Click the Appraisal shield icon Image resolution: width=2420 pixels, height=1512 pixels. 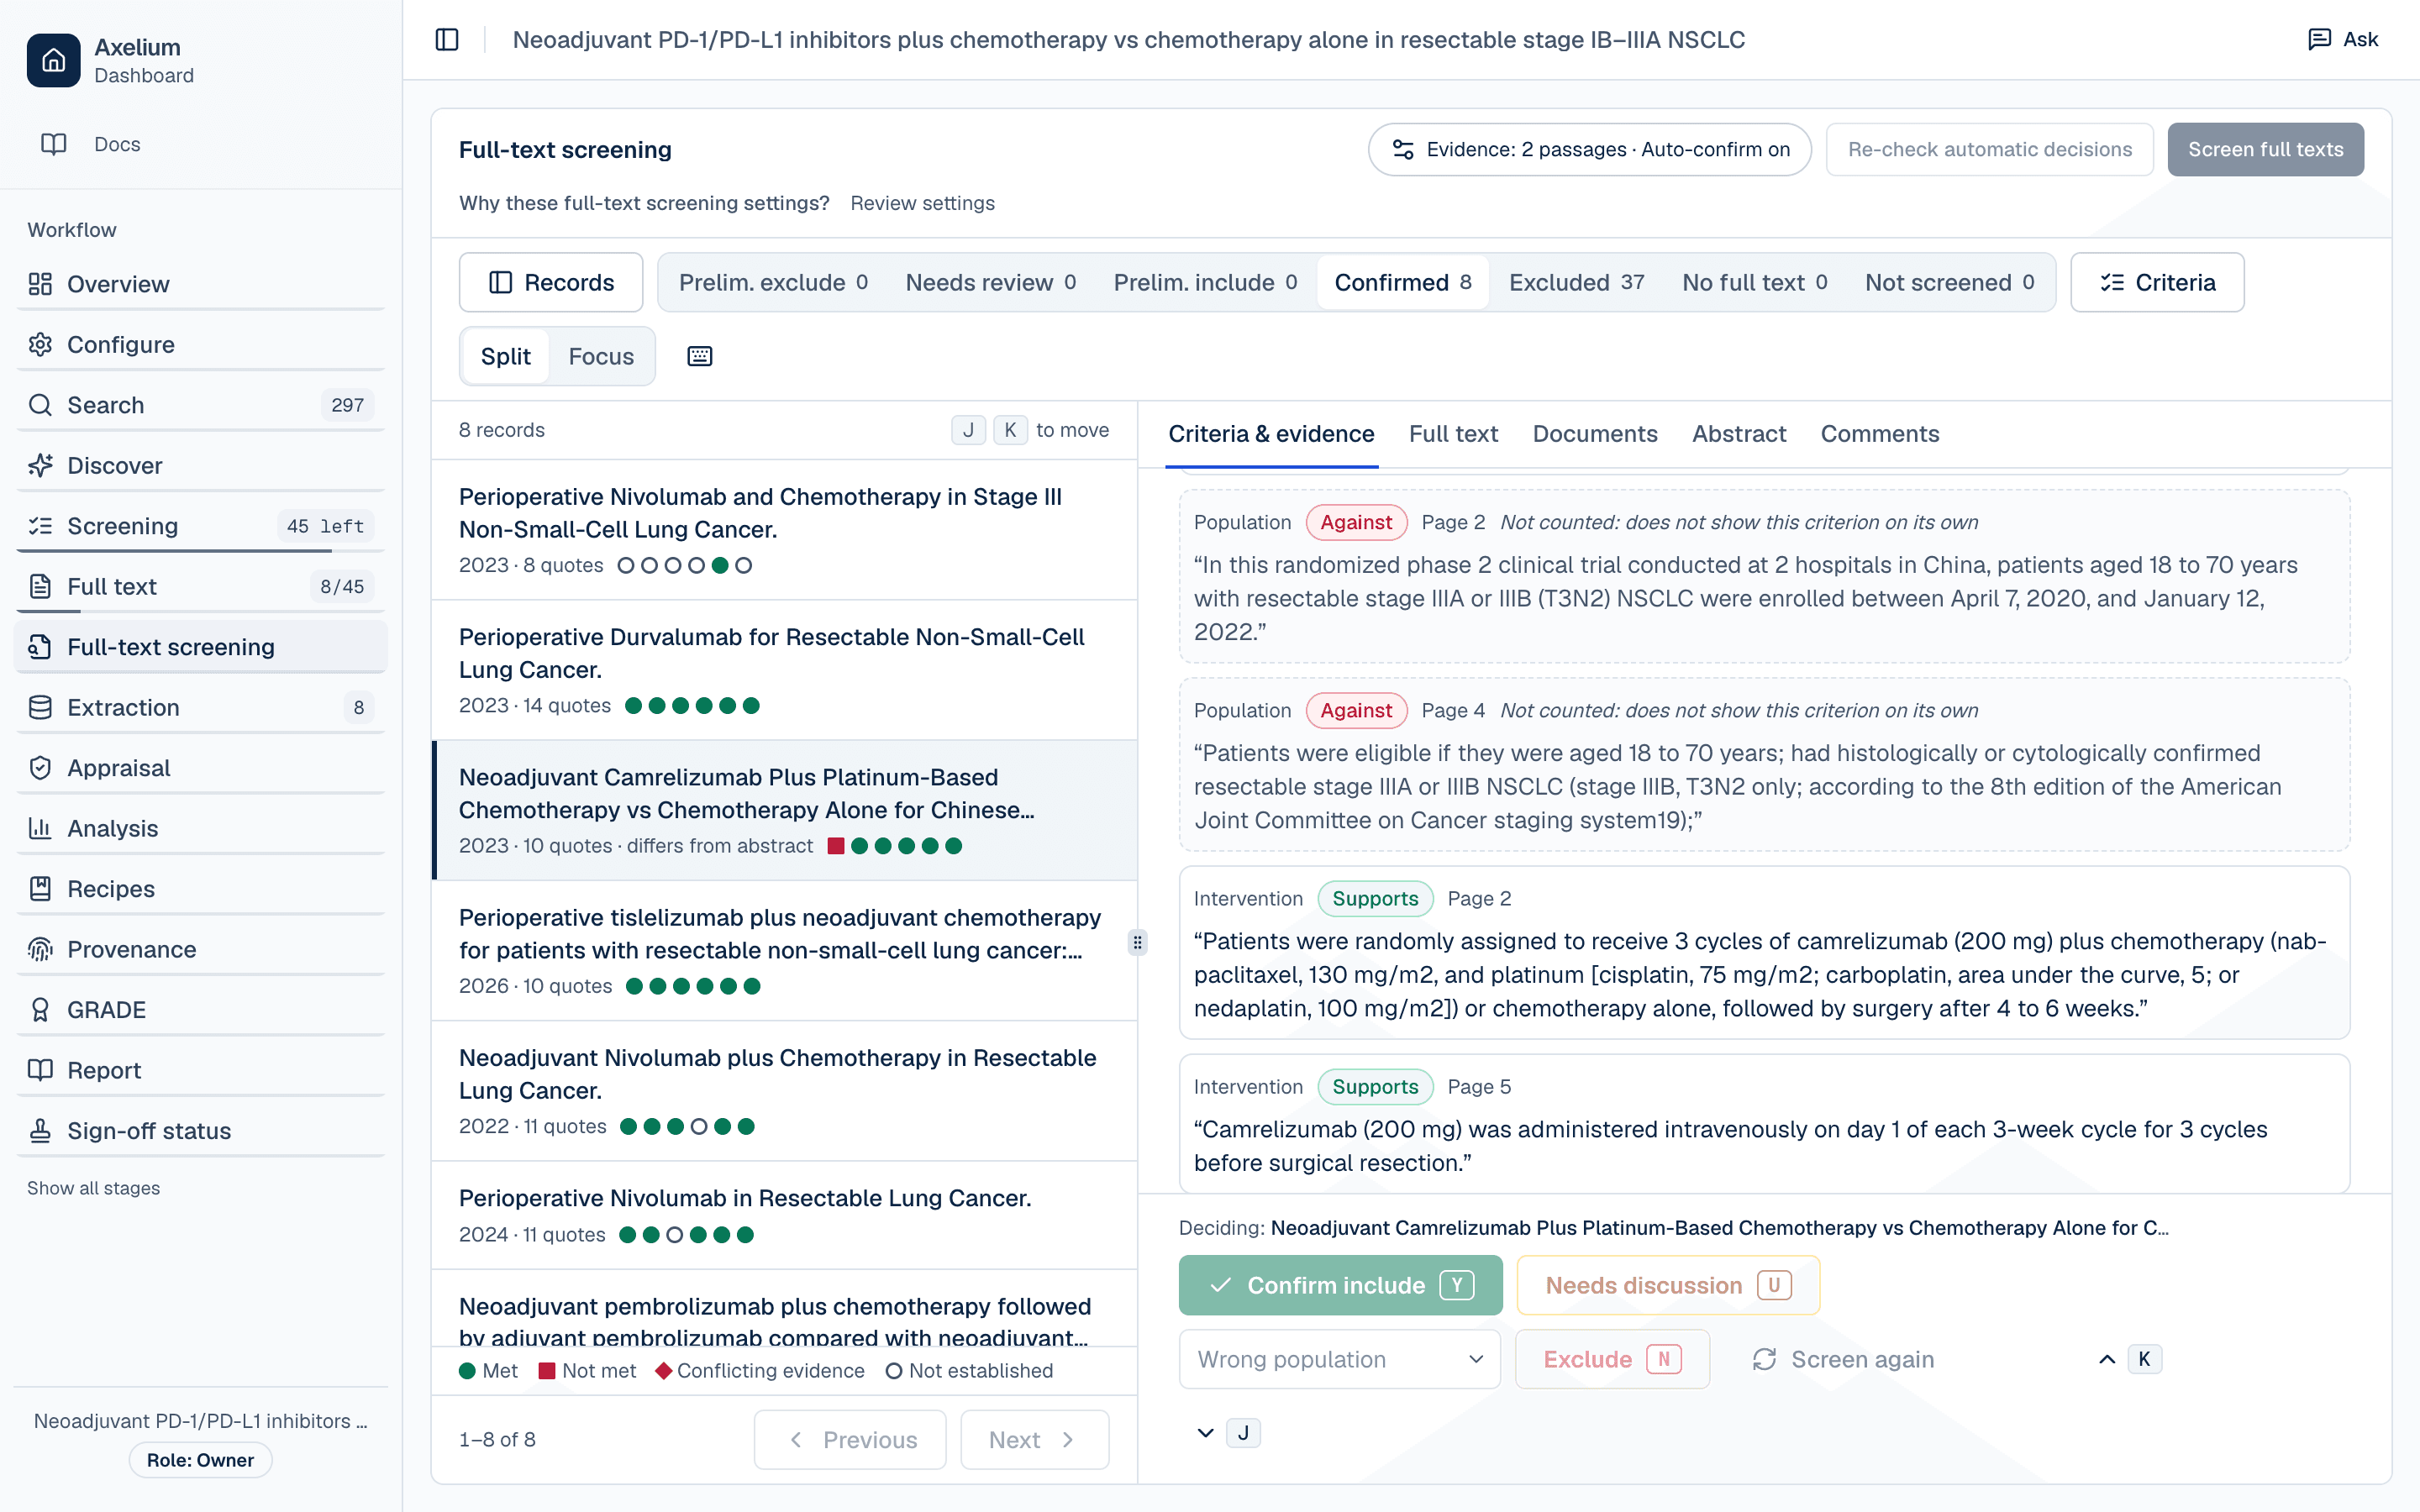pyautogui.click(x=40, y=768)
